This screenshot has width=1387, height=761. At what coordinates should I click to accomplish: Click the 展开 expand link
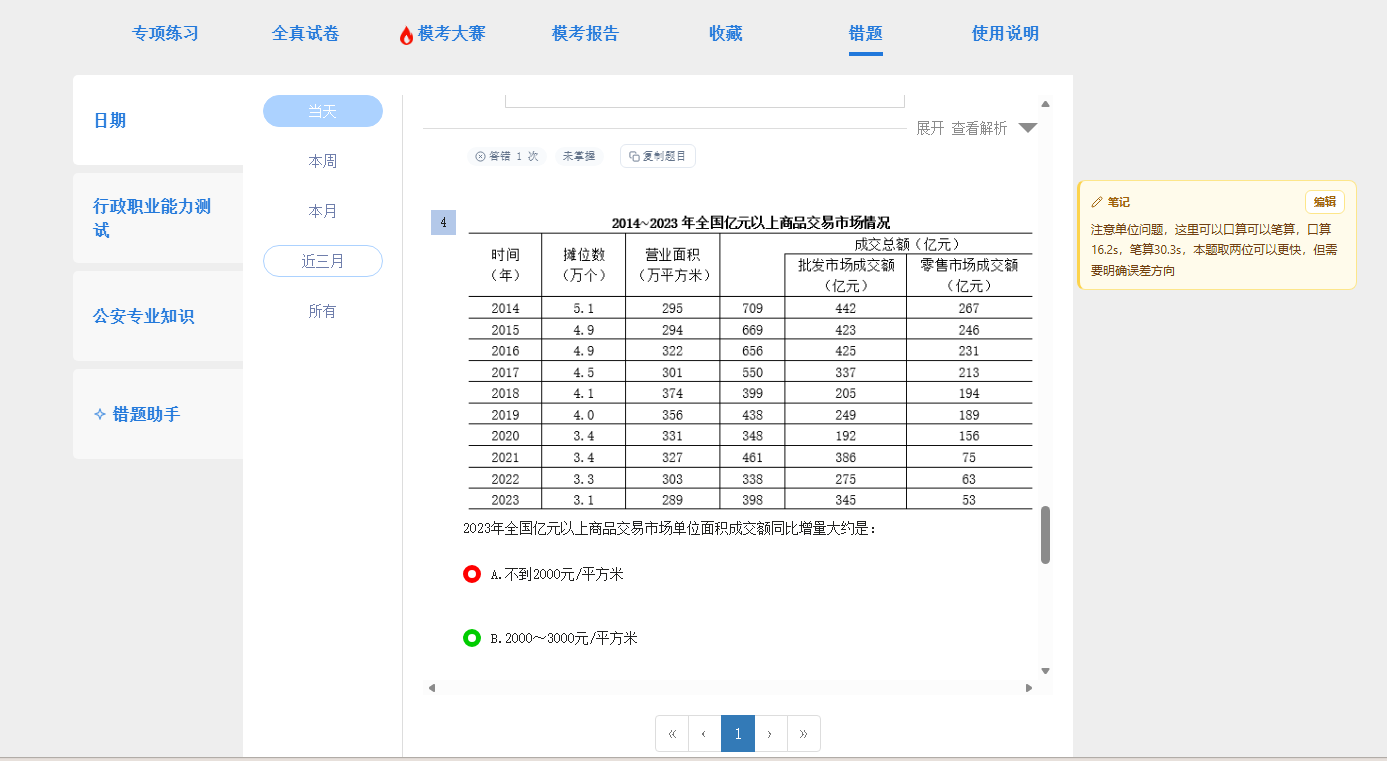click(x=930, y=128)
